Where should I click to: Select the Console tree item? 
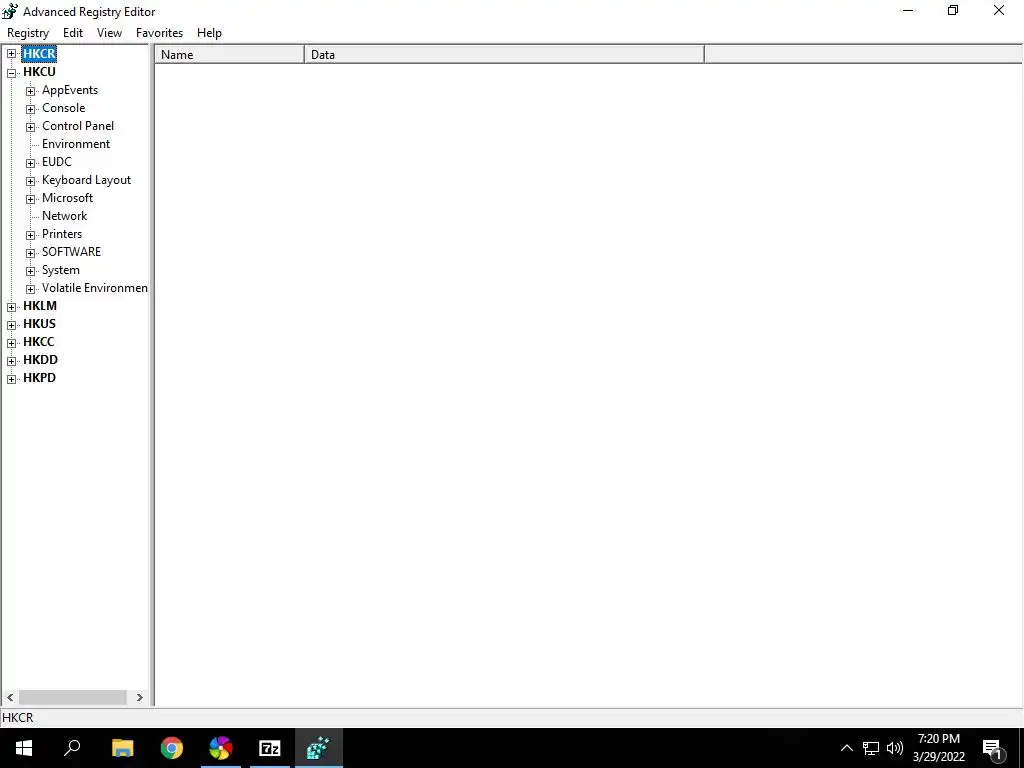63,108
